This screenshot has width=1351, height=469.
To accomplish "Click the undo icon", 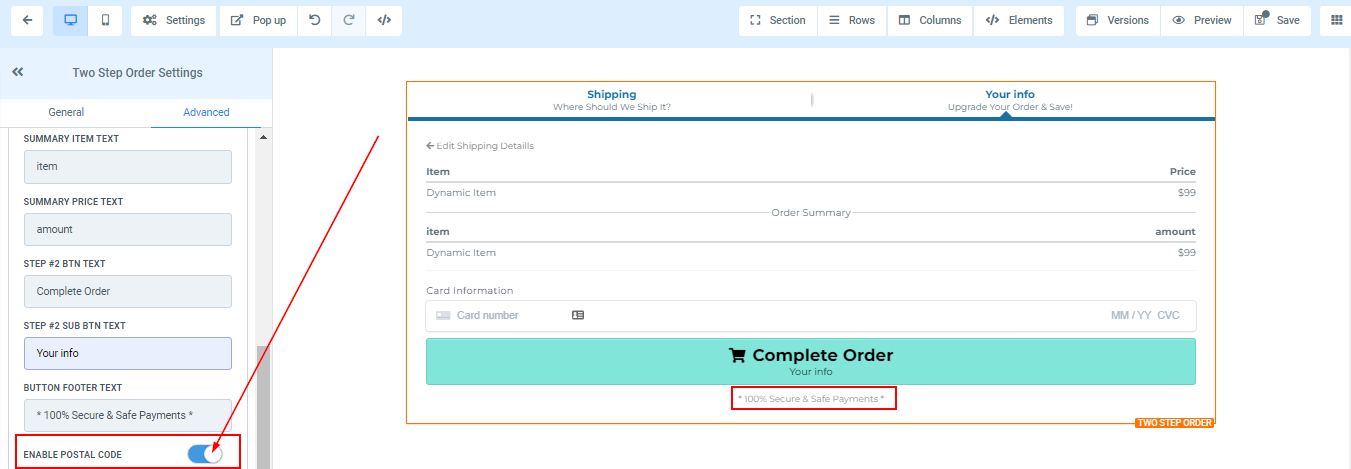I will 315,20.
